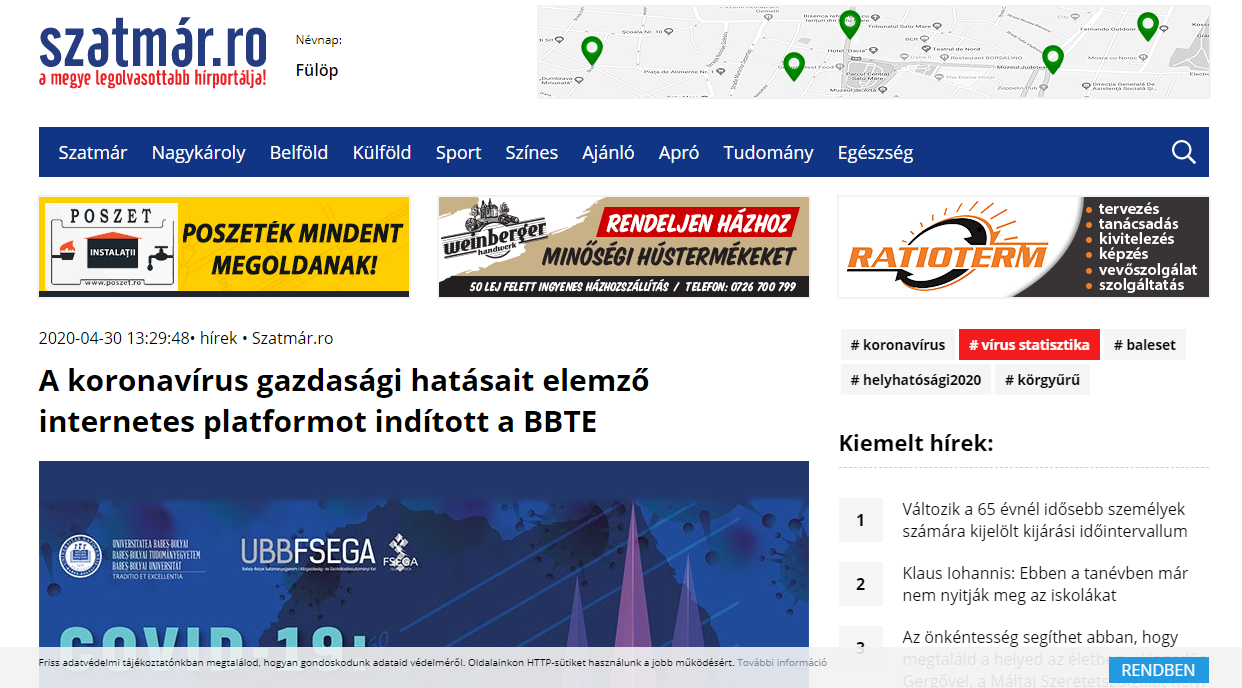Open the Poszet Instalații banner ad
The width and height of the screenshot is (1242, 688).
[x=224, y=247]
